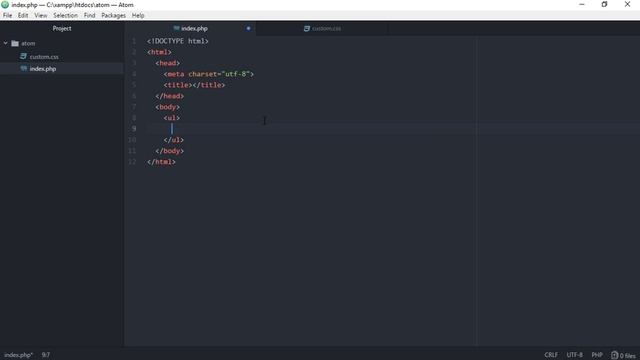
Task: Open the Find menu
Action: click(x=89, y=16)
